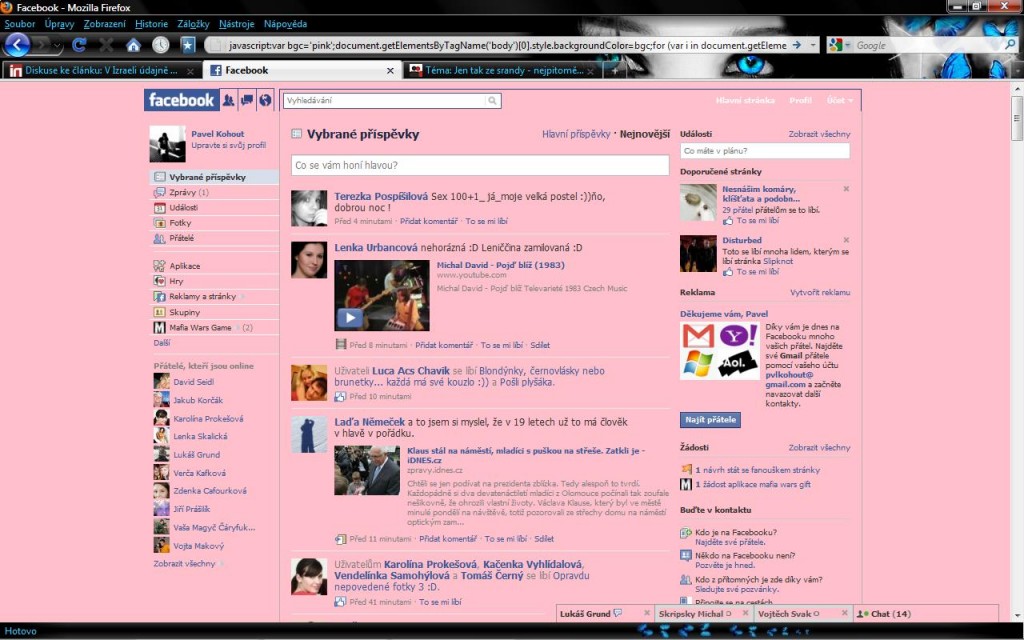The width and height of the screenshot is (1024, 640).
Task: Open Zprávy (1) in the left sidebar
Action: pos(189,193)
